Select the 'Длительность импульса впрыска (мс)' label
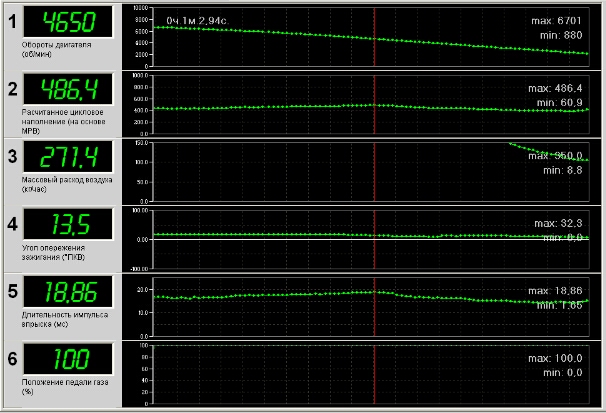Viewport: 606px width, 413px height. pos(65,320)
